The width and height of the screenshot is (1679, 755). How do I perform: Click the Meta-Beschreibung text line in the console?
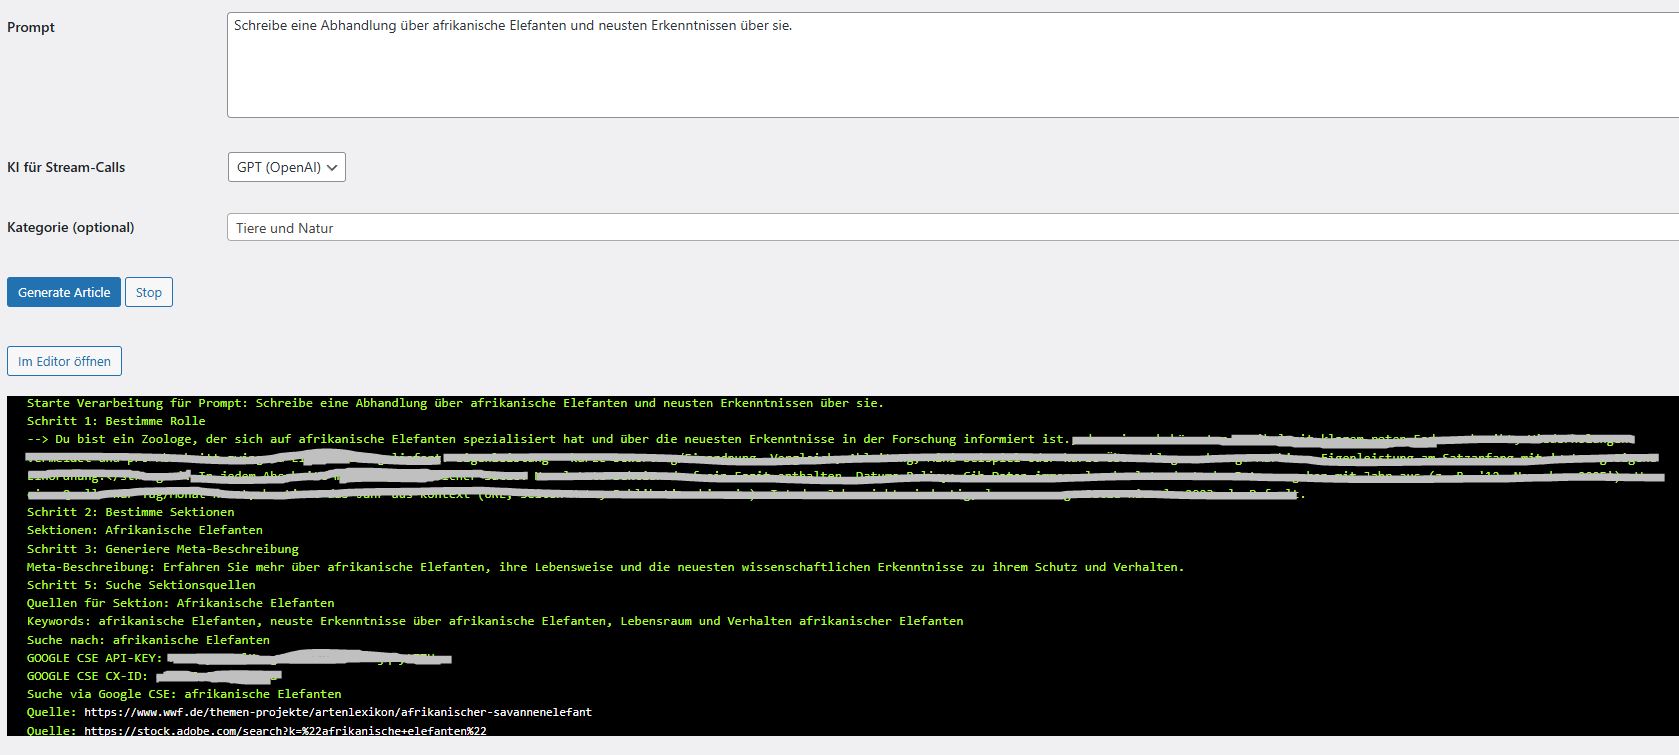[605, 567]
